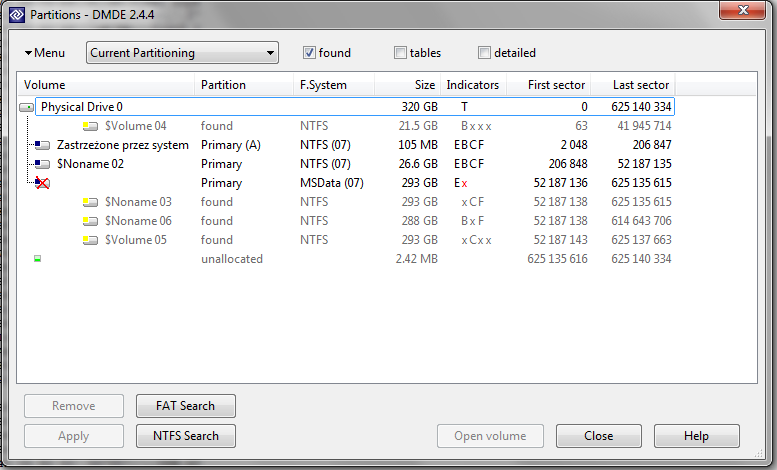Open Help with the Help button

pyautogui.click(x=697, y=436)
